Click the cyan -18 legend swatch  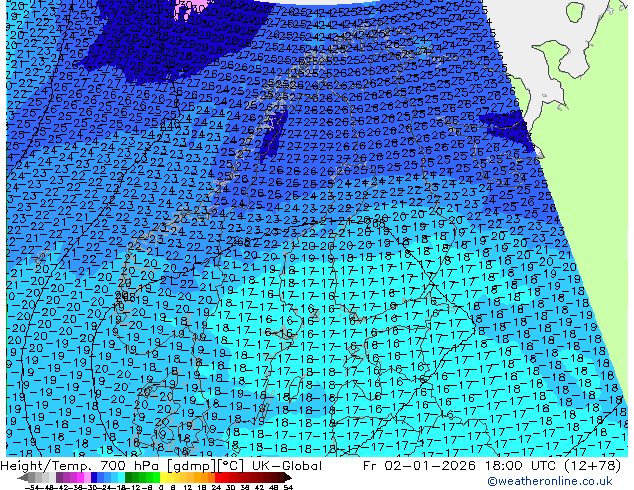122,477
